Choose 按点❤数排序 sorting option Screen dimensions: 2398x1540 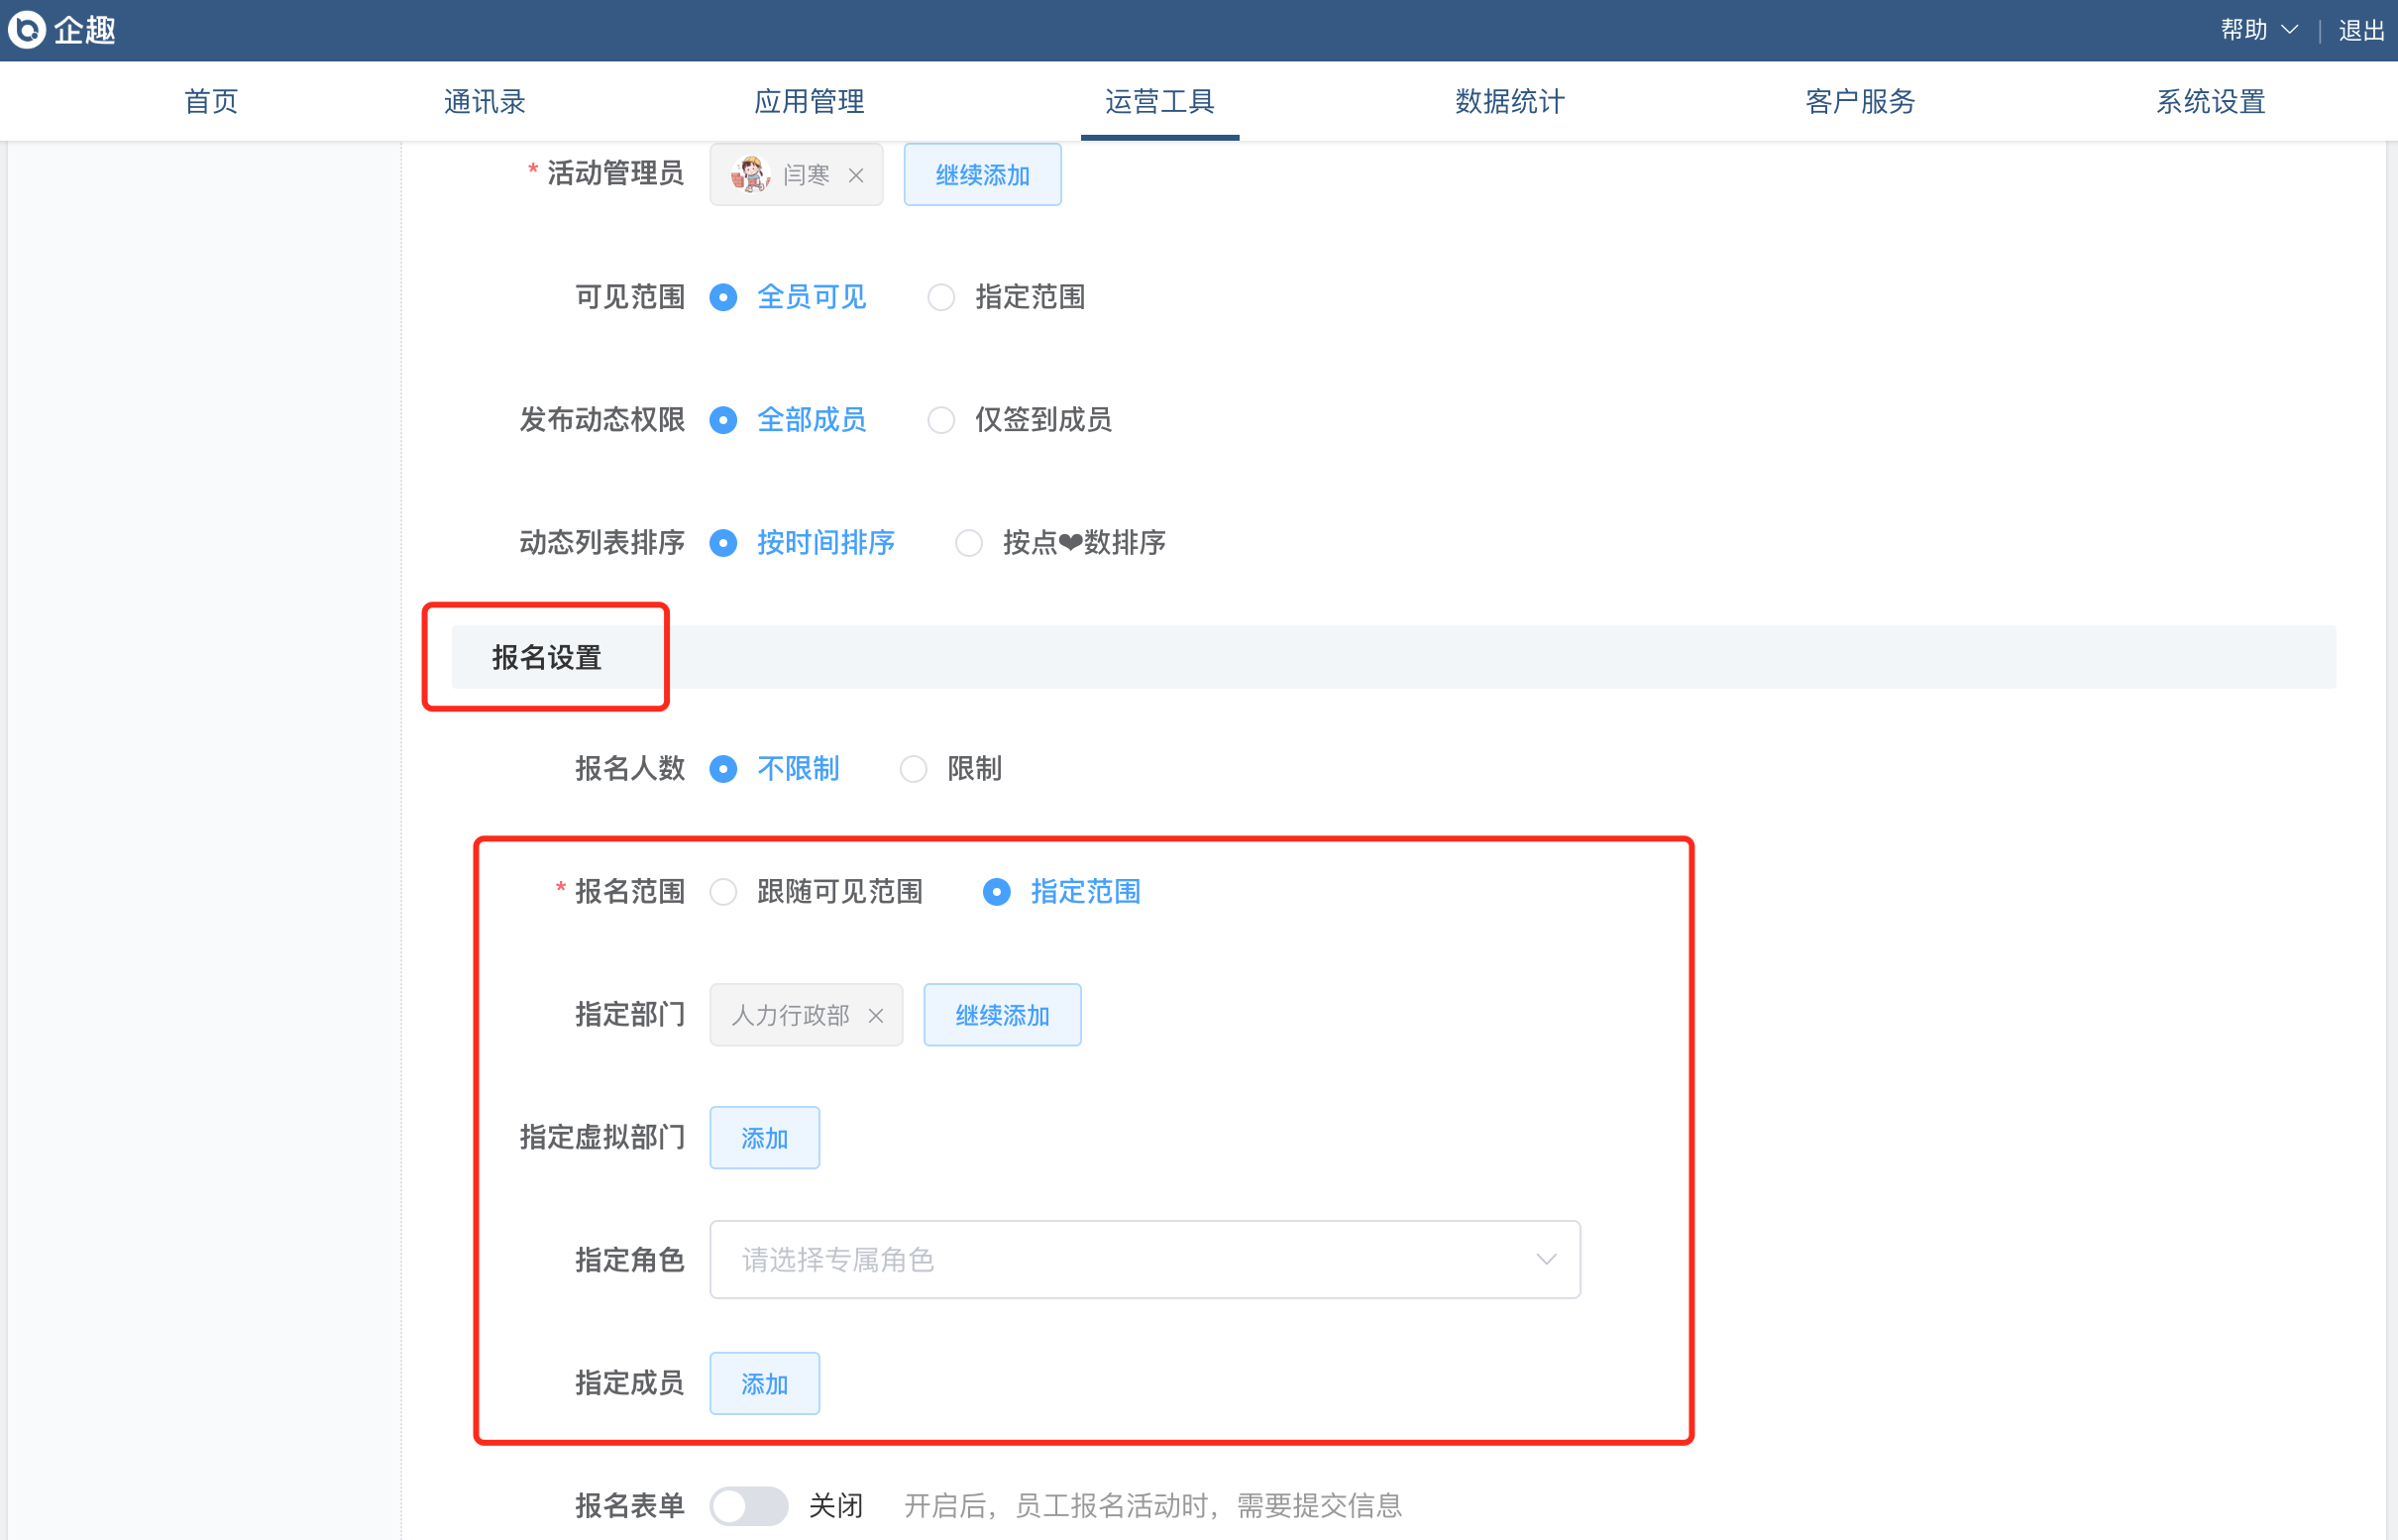(x=969, y=543)
